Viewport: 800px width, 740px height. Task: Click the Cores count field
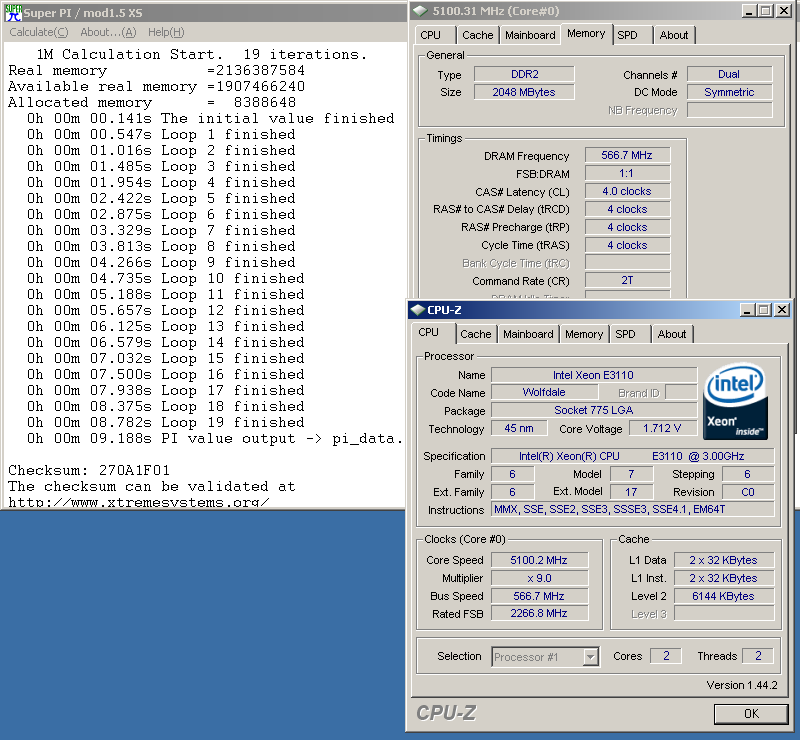click(x=666, y=656)
